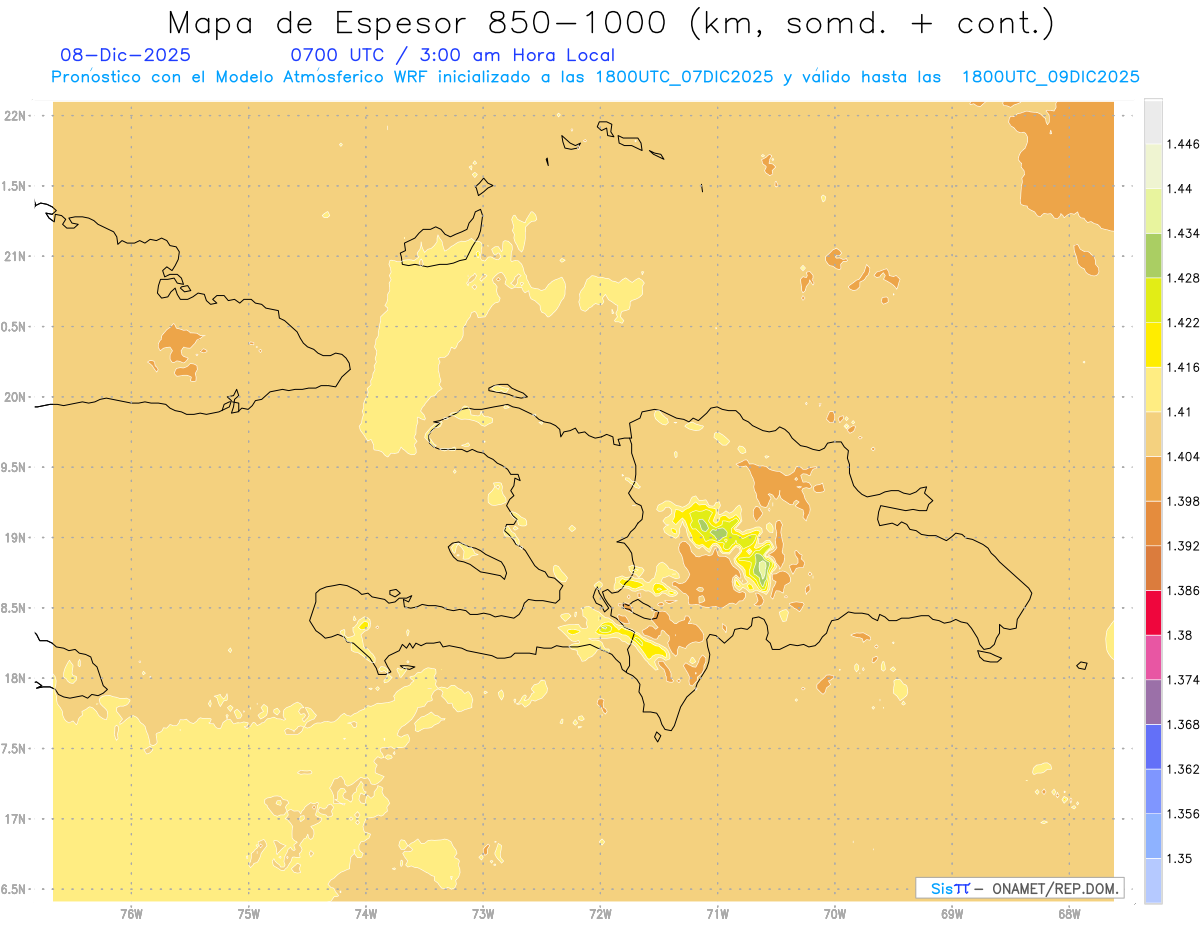This screenshot has height=927, width=1200.
Task: Click the '74W' longitude label
Action: click(x=365, y=914)
